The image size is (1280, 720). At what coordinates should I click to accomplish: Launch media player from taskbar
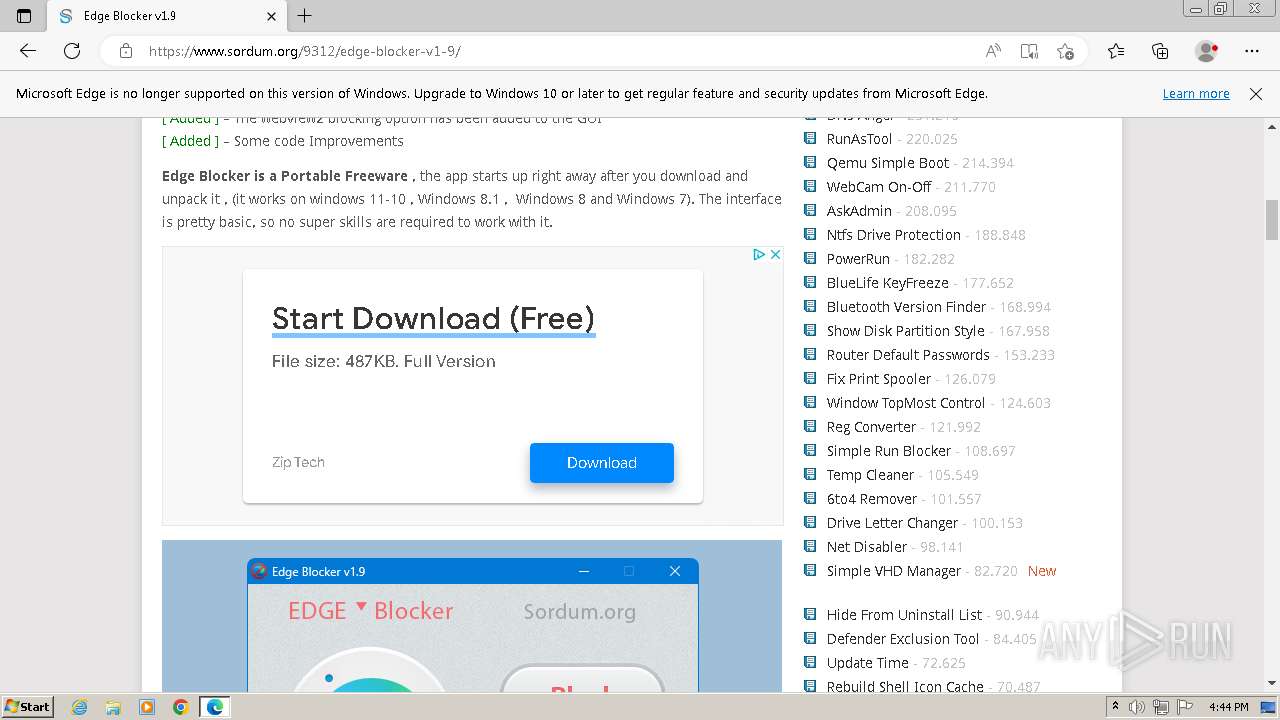(147, 707)
